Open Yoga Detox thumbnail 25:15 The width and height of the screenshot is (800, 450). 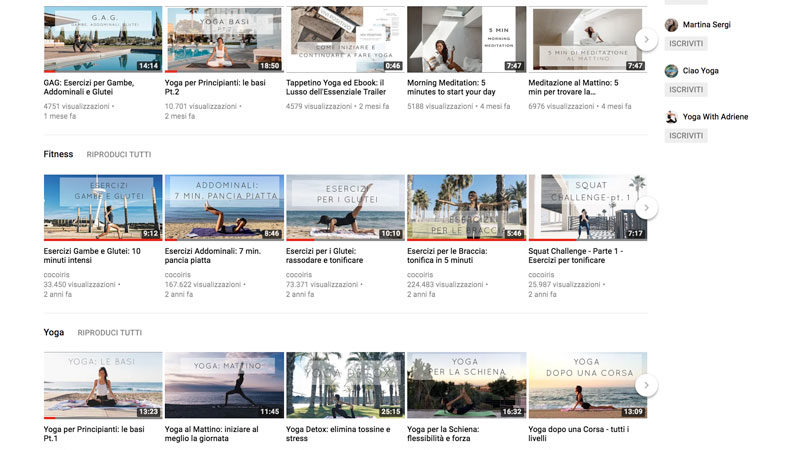345,385
